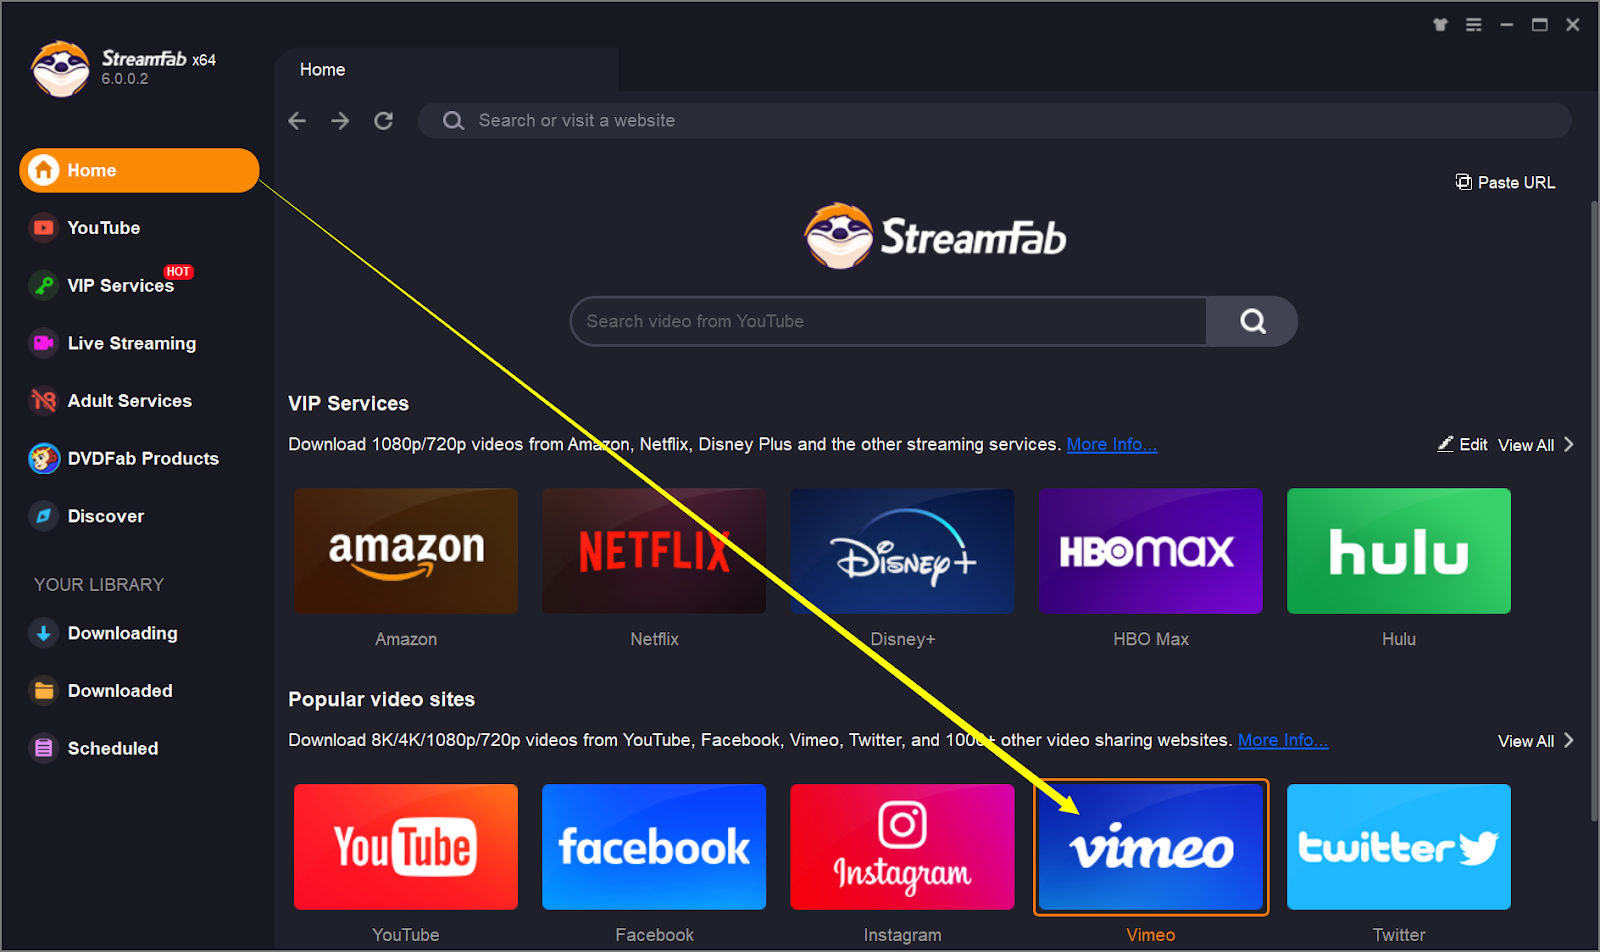
Task: Click the YouTube play icon in sidebar
Action: (x=44, y=228)
